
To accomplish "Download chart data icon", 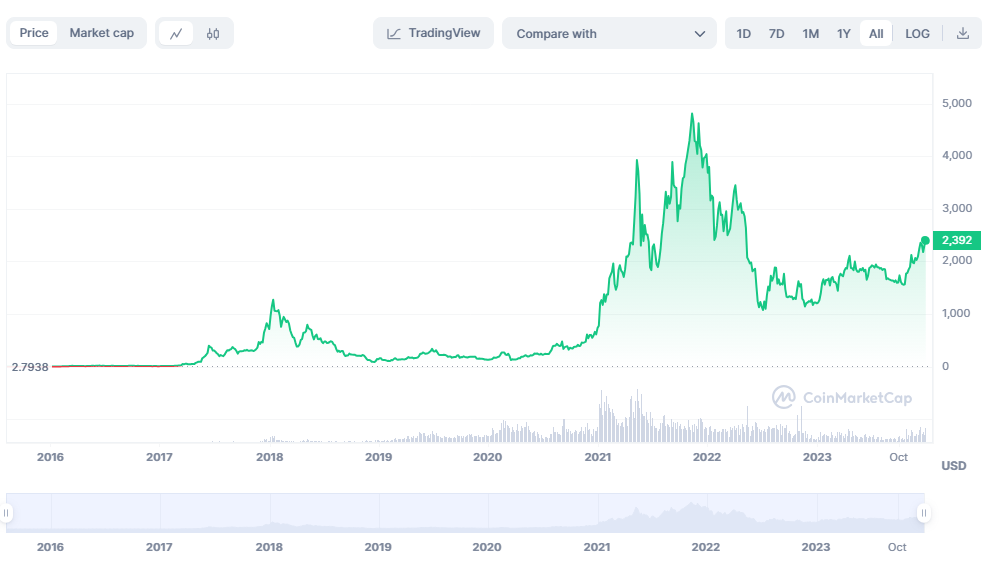I will coord(963,34).
